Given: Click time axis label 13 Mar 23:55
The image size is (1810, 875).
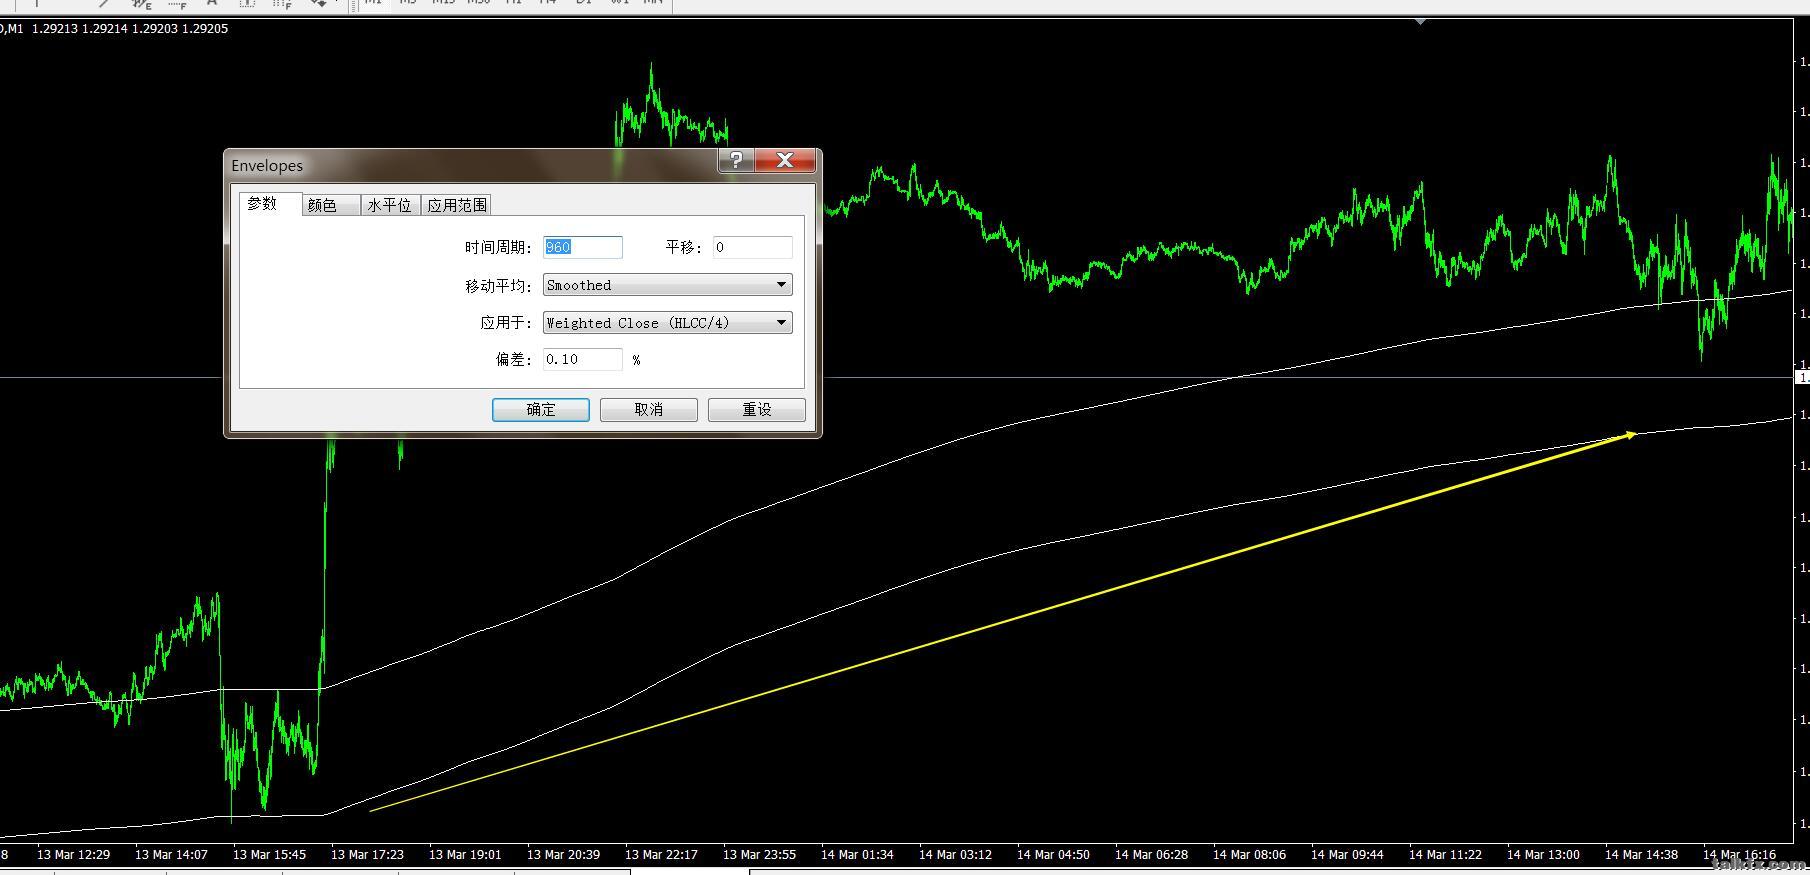Looking at the screenshot, I should [x=759, y=855].
